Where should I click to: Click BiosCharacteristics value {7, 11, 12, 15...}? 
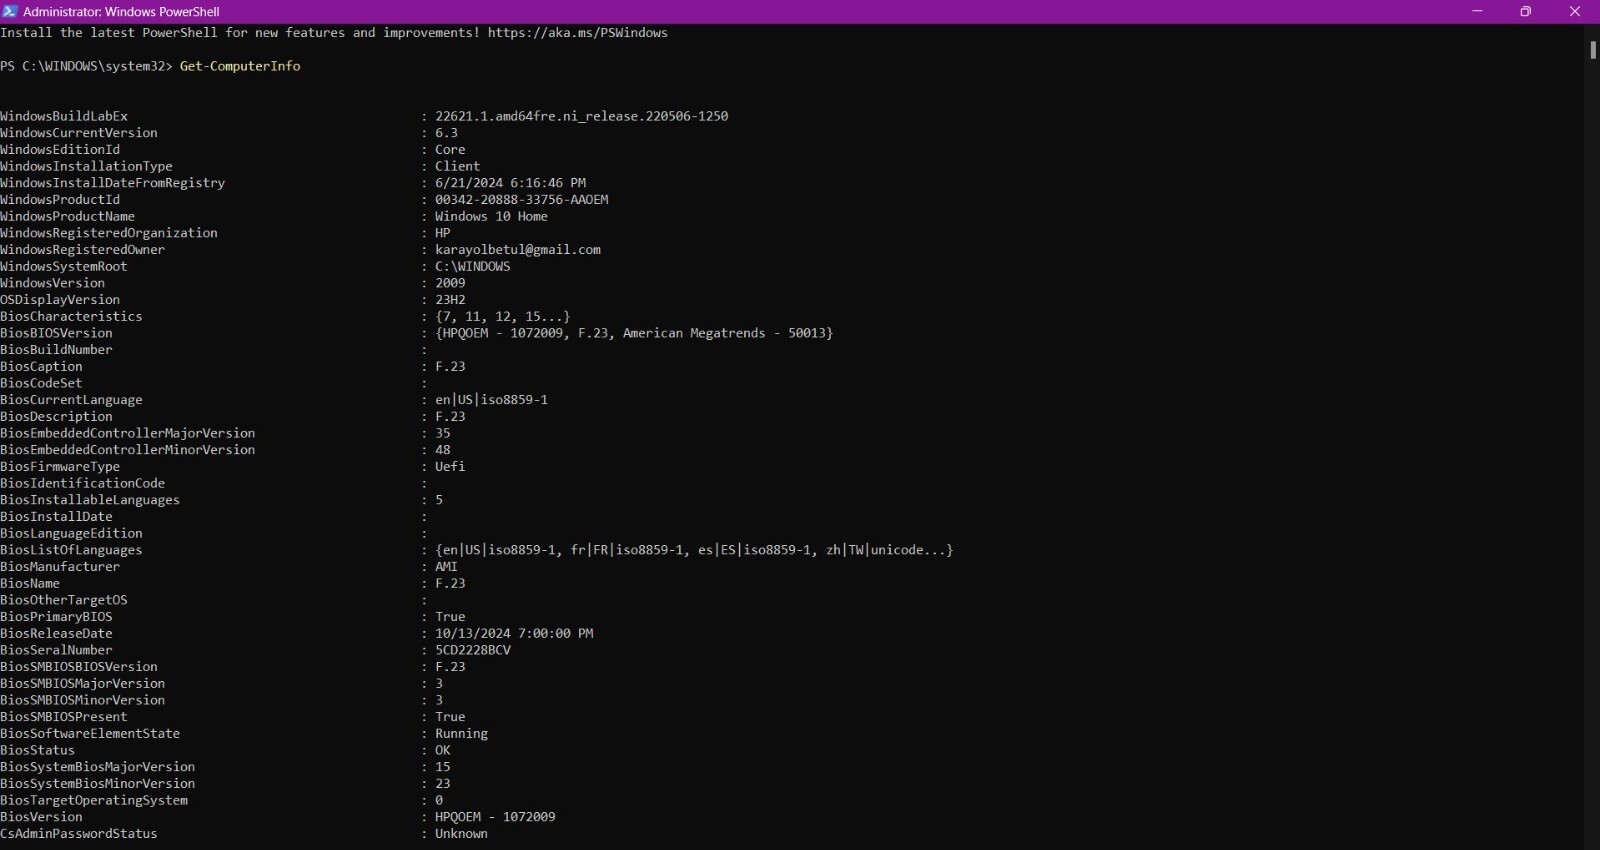pos(502,316)
